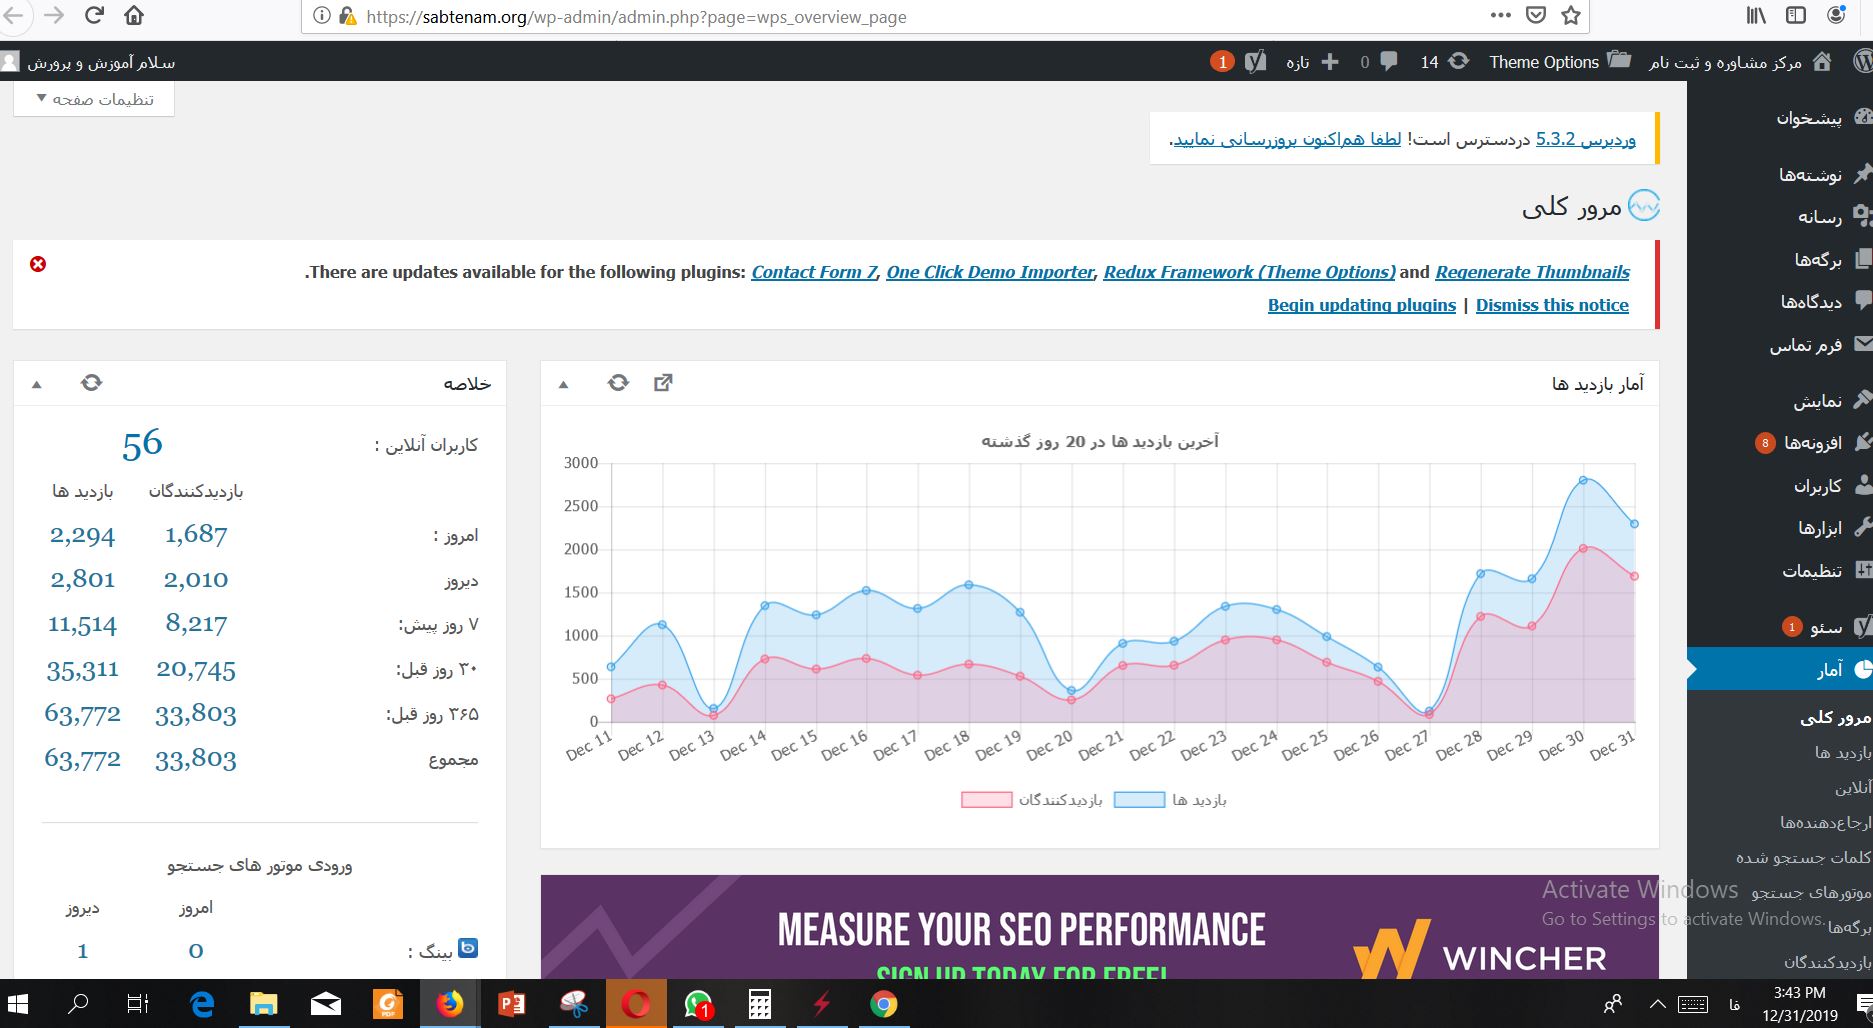The image size is (1873, 1028).
Task: Open Task View from taskbar
Action: pos(138,1004)
